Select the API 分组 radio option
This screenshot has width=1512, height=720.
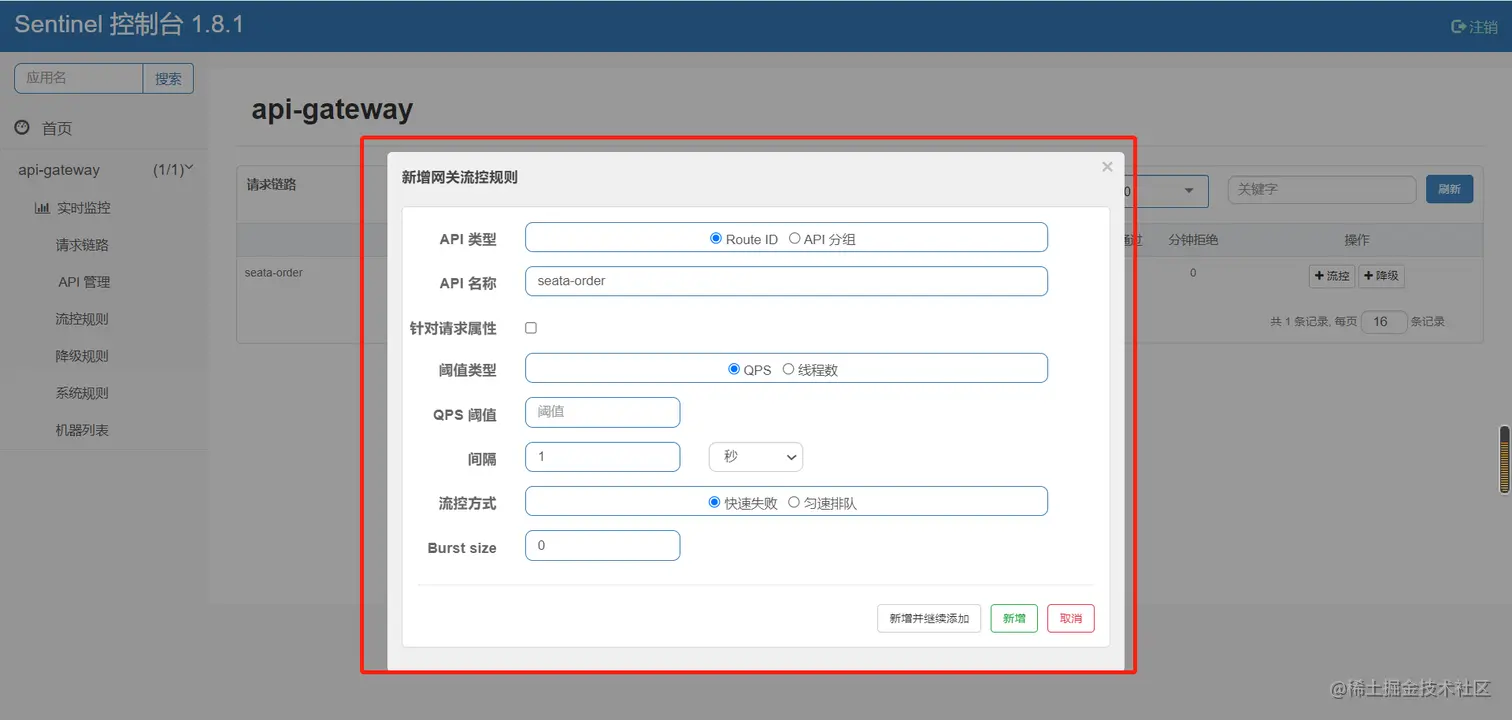click(794, 239)
